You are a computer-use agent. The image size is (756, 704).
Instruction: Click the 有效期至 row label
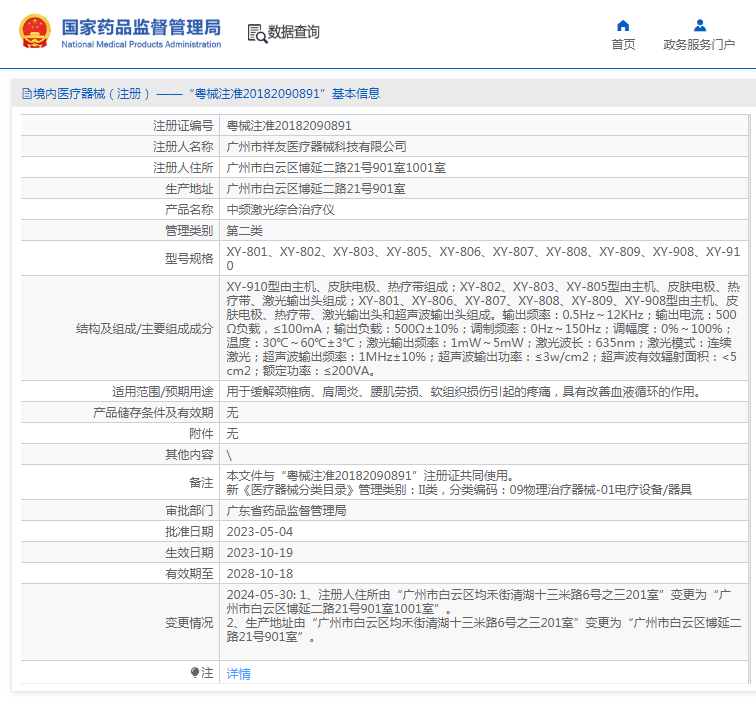pyautogui.click(x=189, y=574)
